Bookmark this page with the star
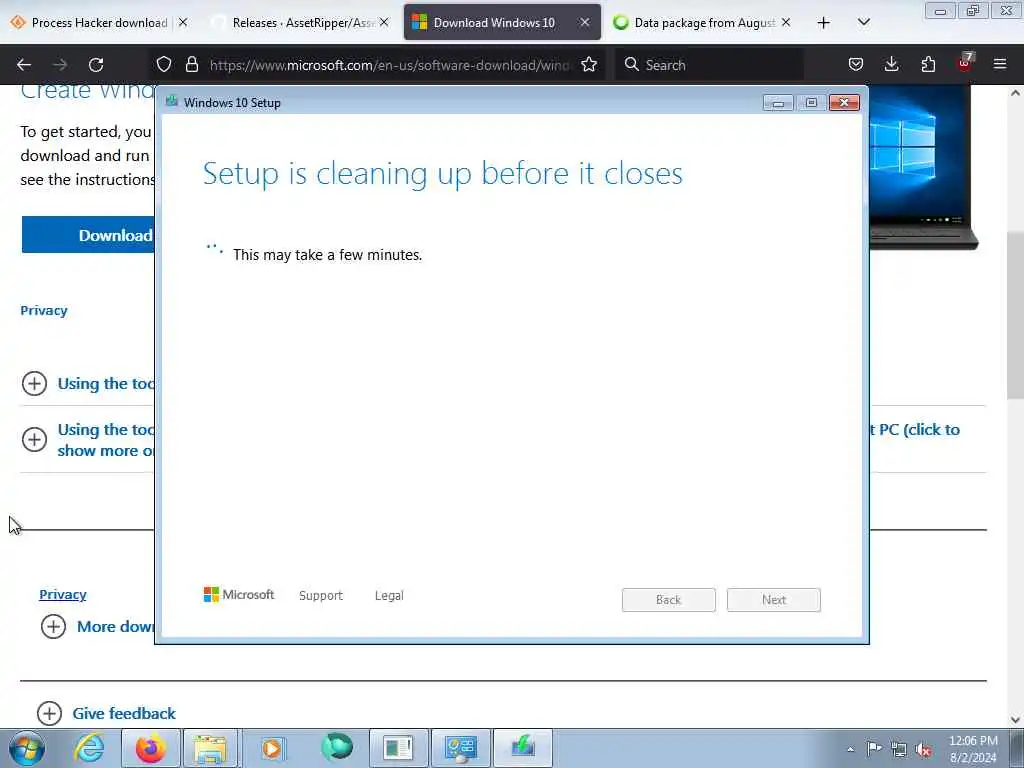 coord(589,64)
